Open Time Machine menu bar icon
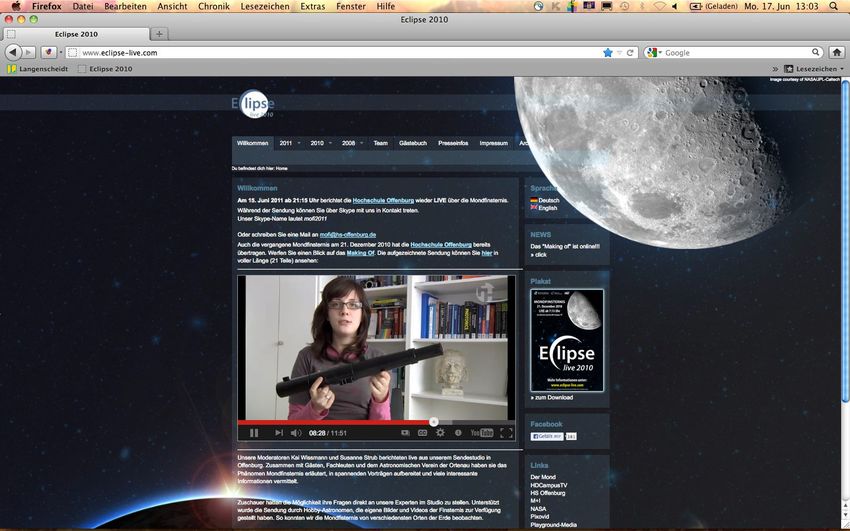 pyautogui.click(x=624, y=6)
